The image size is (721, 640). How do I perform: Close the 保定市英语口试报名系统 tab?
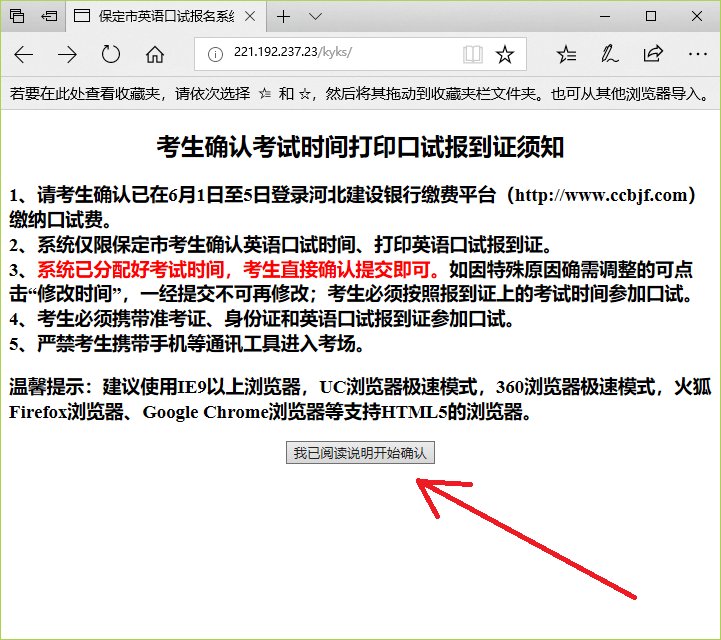pyautogui.click(x=250, y=17)
